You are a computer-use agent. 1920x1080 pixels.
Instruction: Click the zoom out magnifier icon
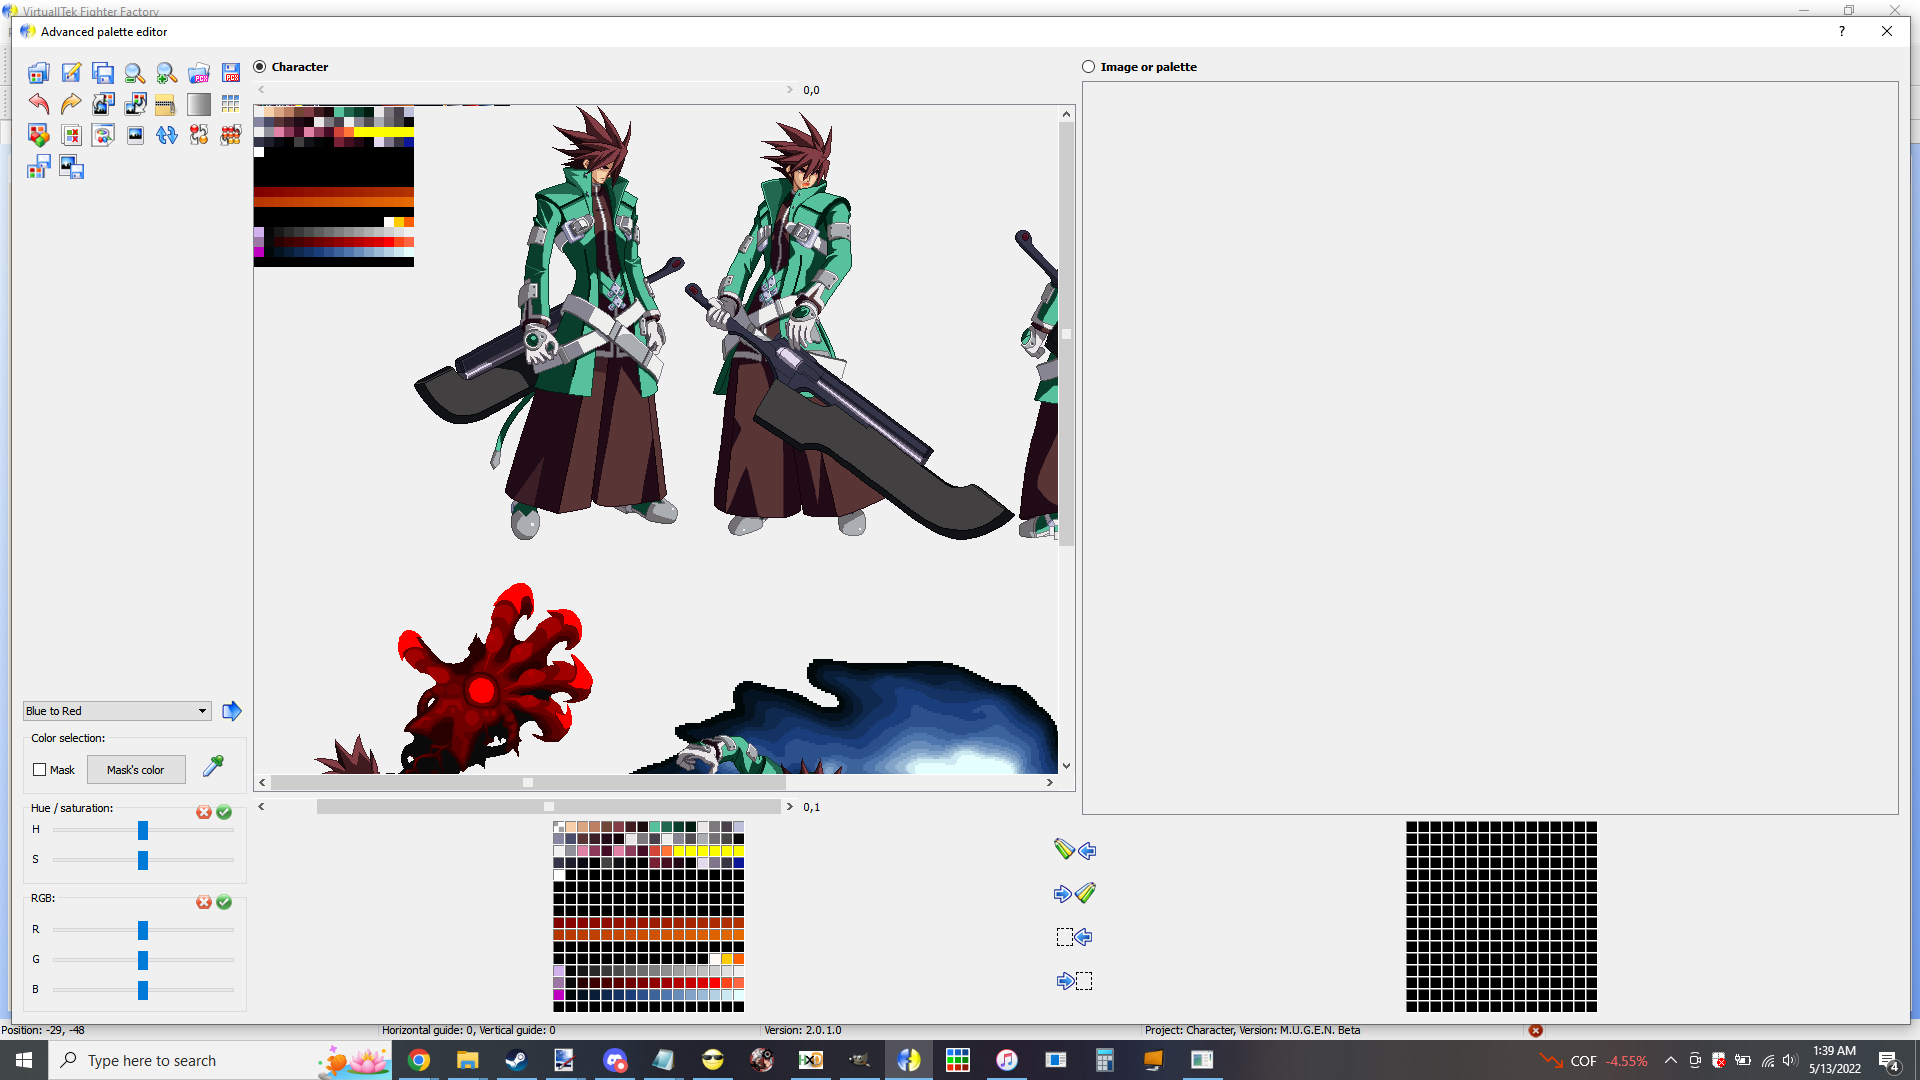[134, 73]
